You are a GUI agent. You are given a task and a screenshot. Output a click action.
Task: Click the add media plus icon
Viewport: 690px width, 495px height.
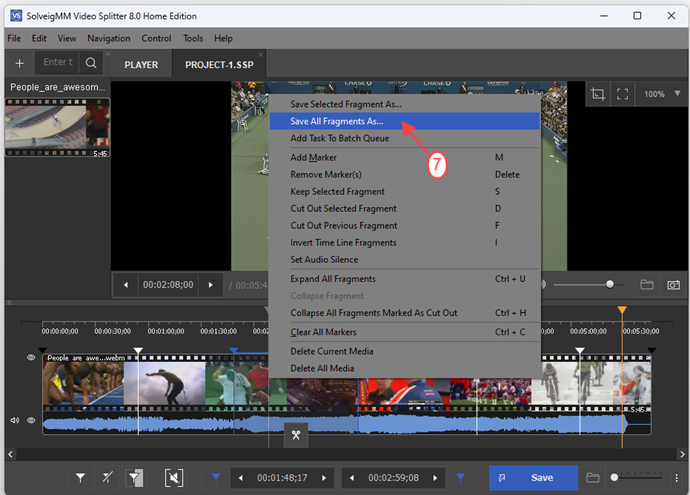19,63
